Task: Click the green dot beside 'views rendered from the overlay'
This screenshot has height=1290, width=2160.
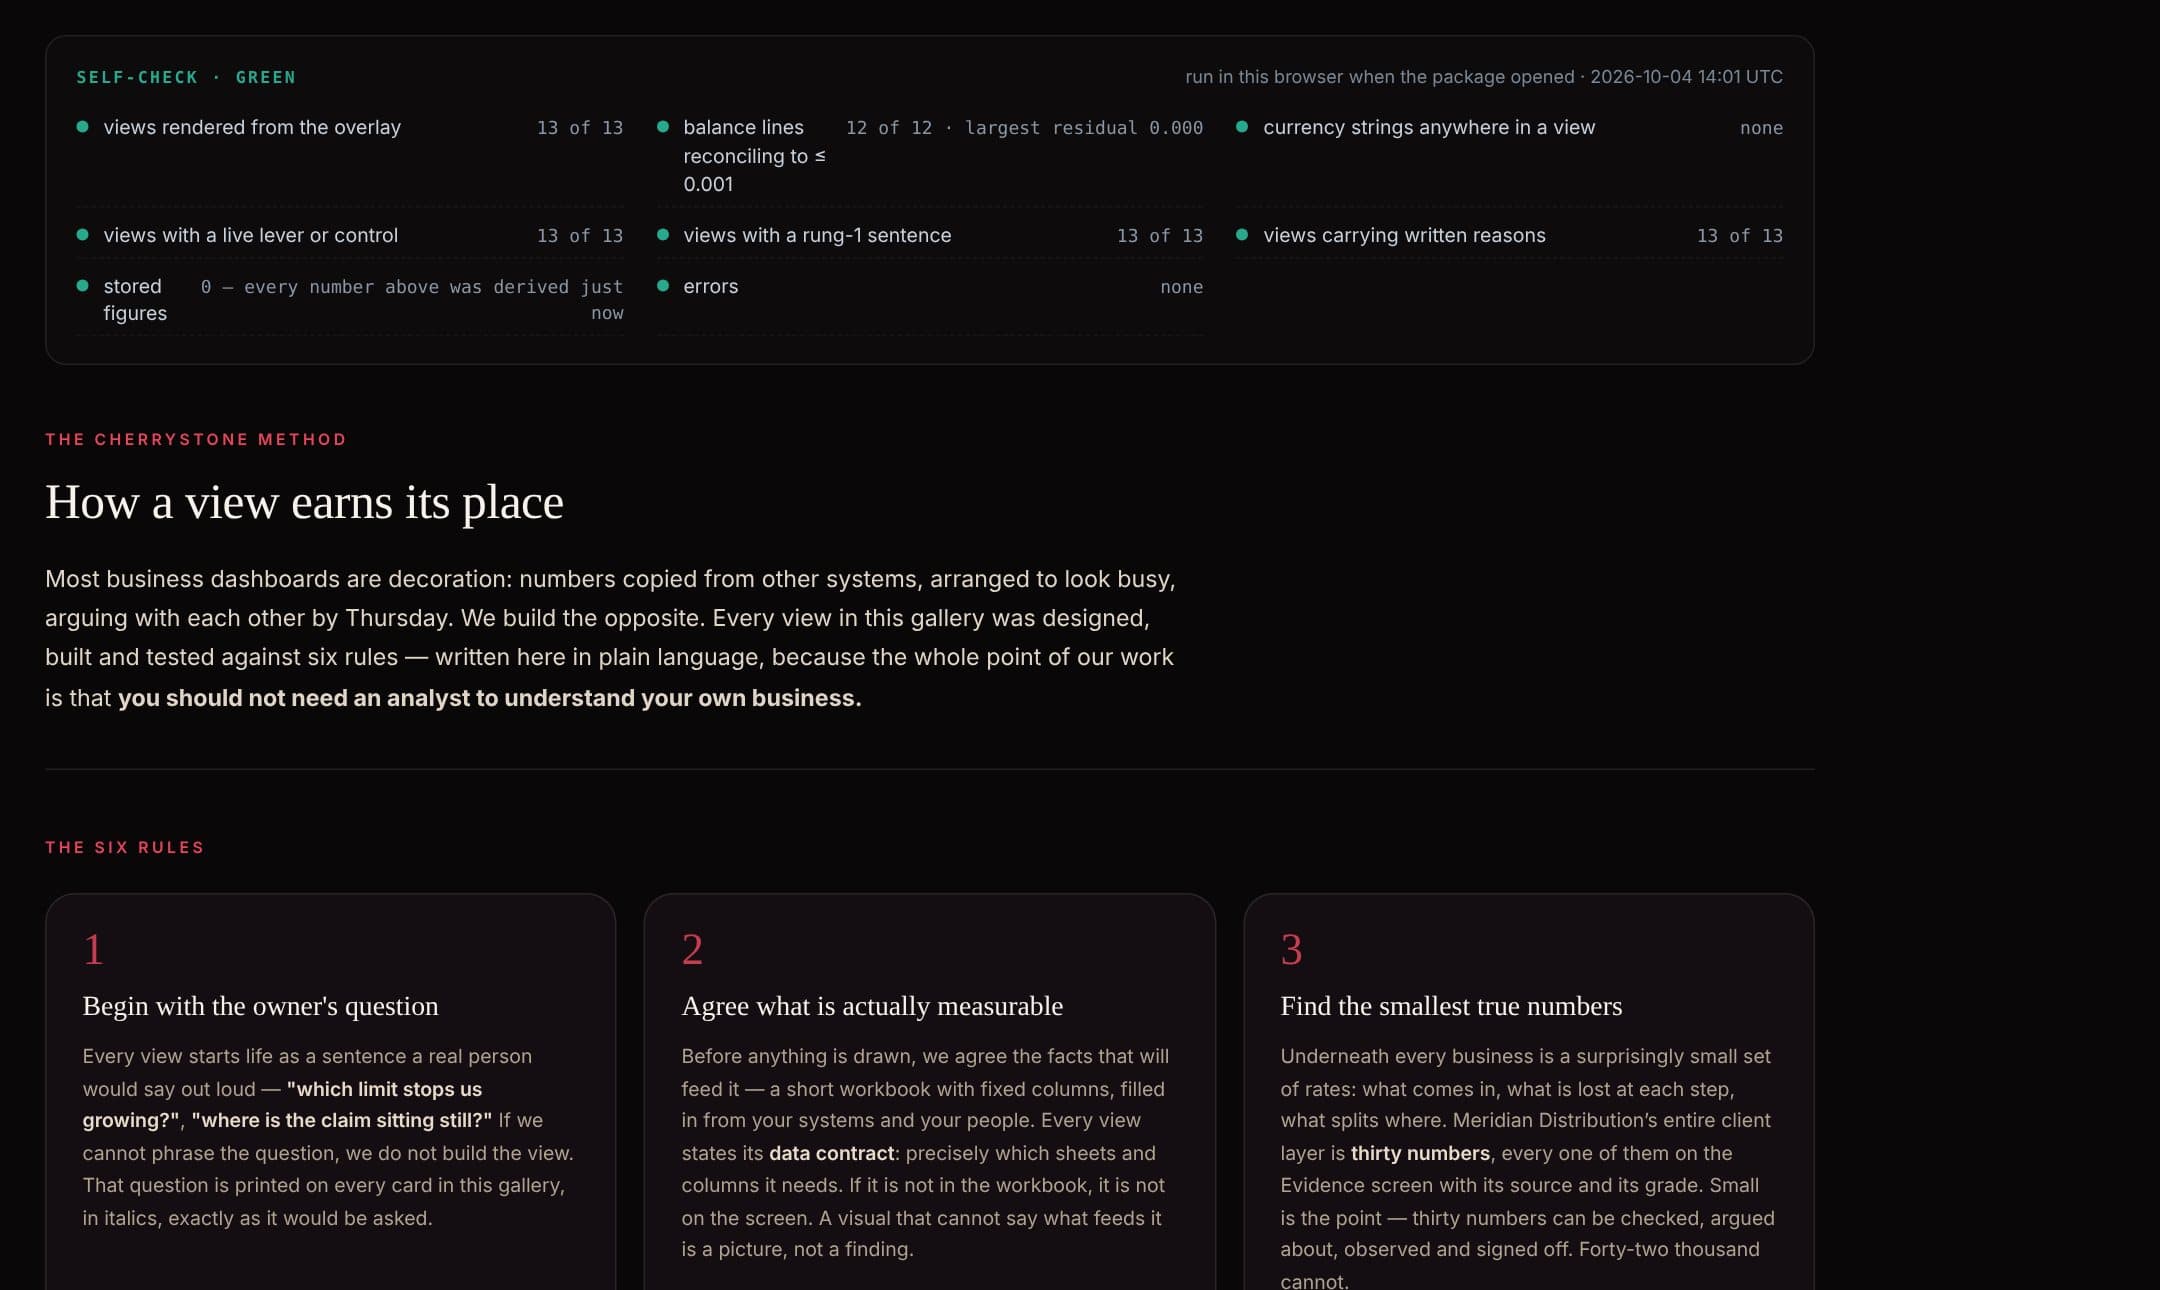Action: (83, 127)
